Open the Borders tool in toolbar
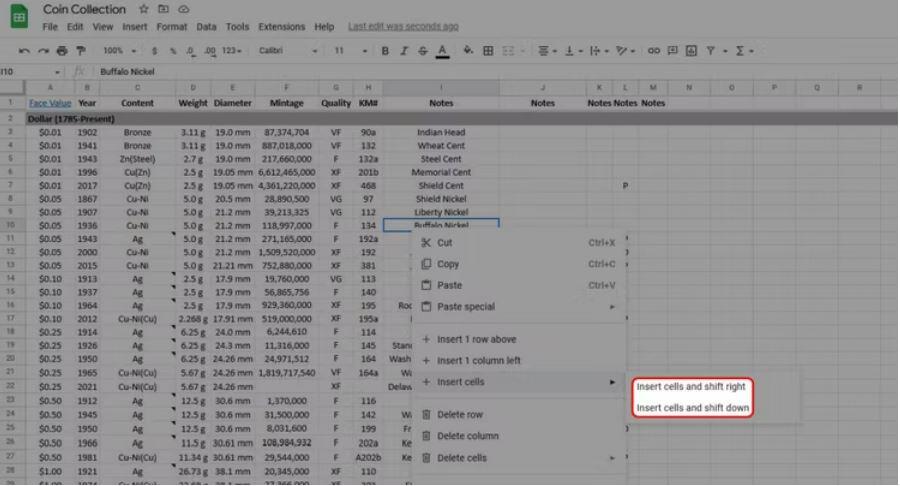This screenshot has height=486, width=900. click(488, 50)
